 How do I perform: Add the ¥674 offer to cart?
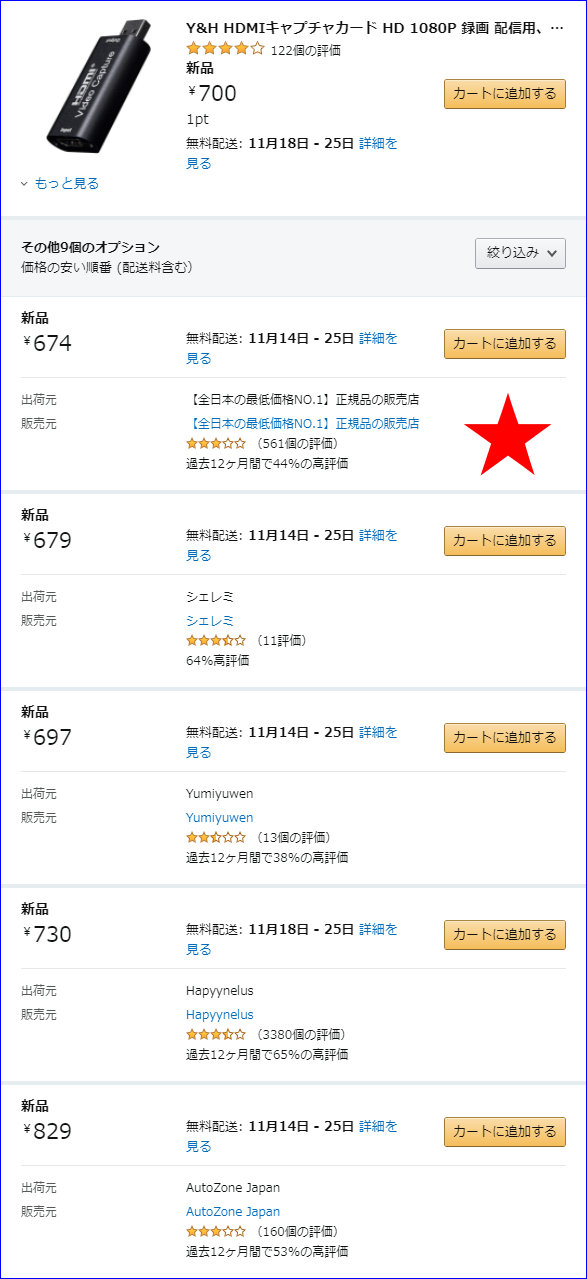[505, 344]
